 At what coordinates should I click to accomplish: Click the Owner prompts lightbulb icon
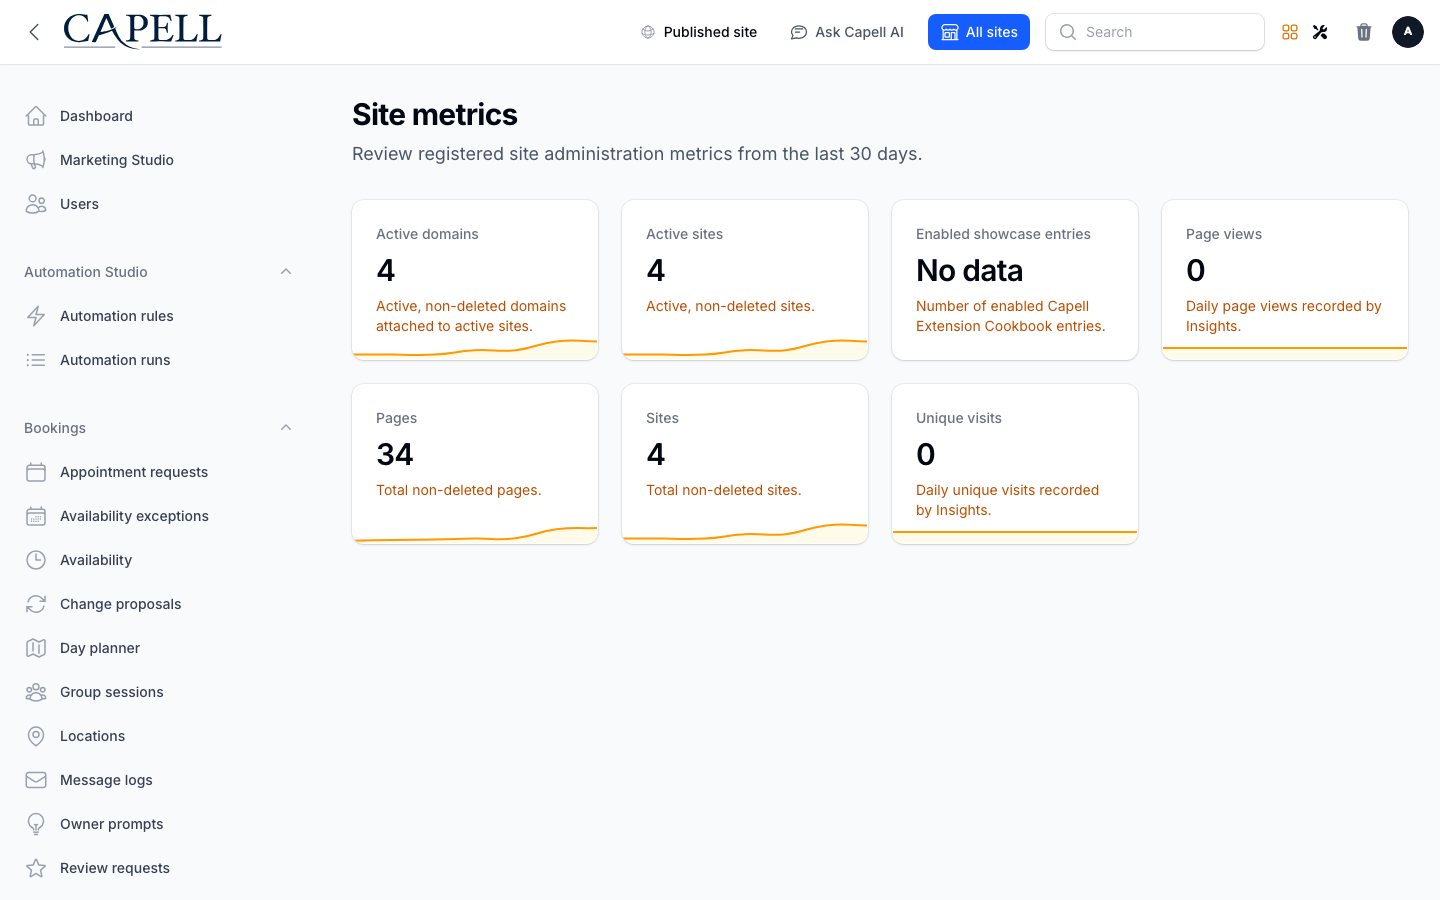[x=36, y=824]
